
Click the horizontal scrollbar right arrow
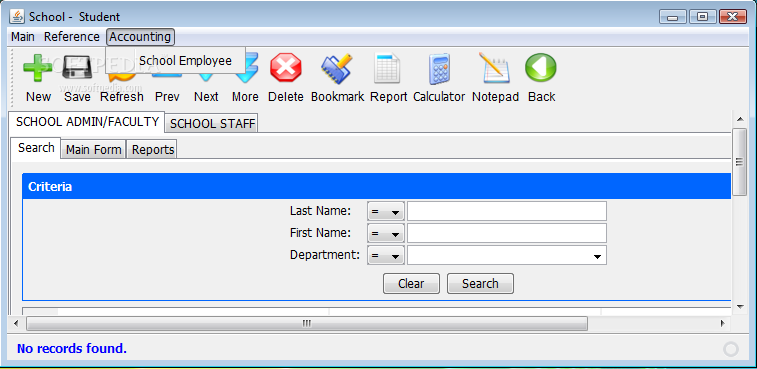pyautogui.click(x=723, y=323)
